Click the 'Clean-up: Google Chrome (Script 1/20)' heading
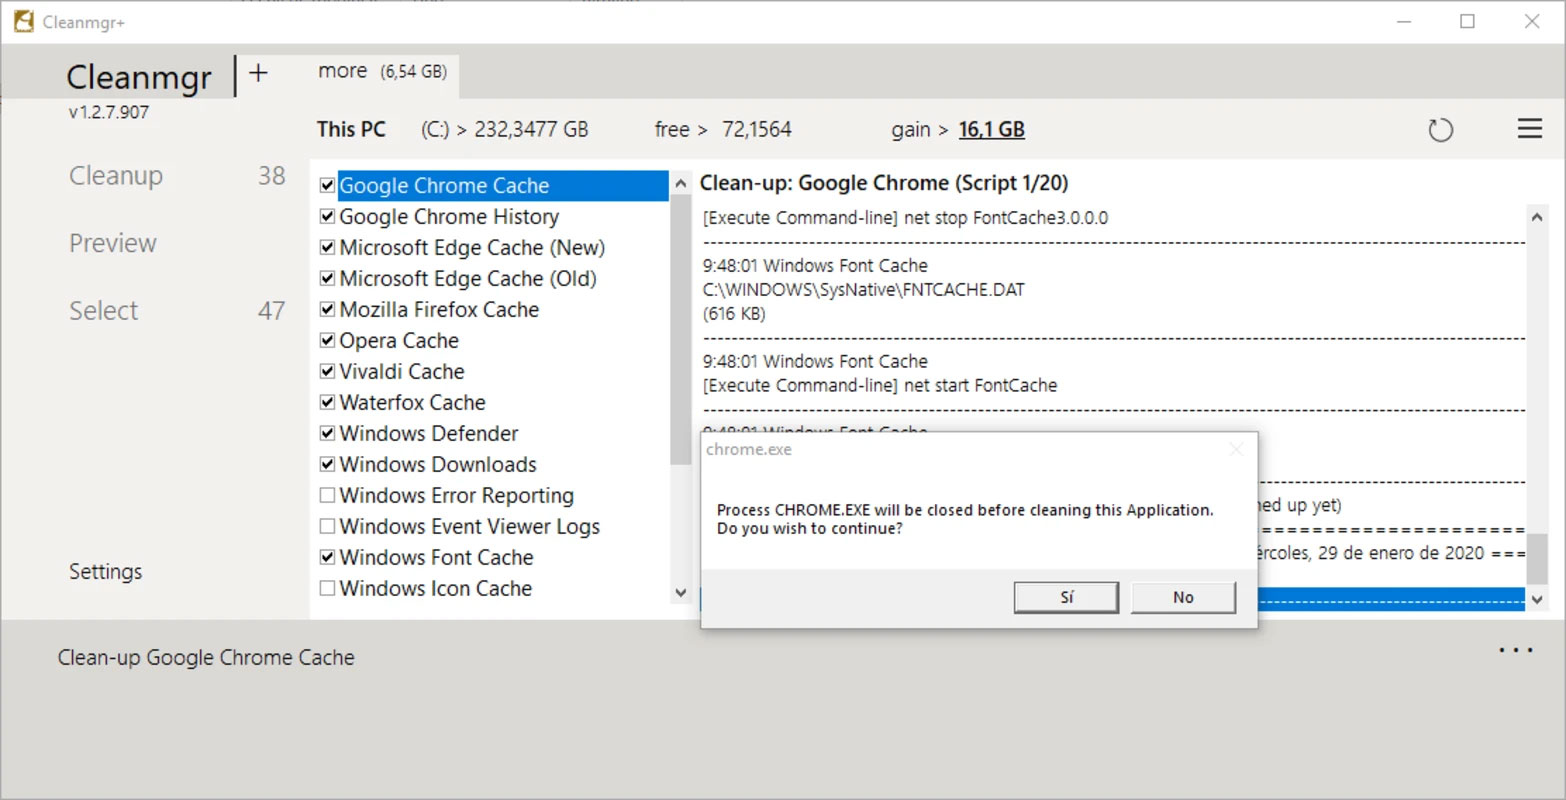The height and width of the screenshot is (800, 1566). (884, 183)
